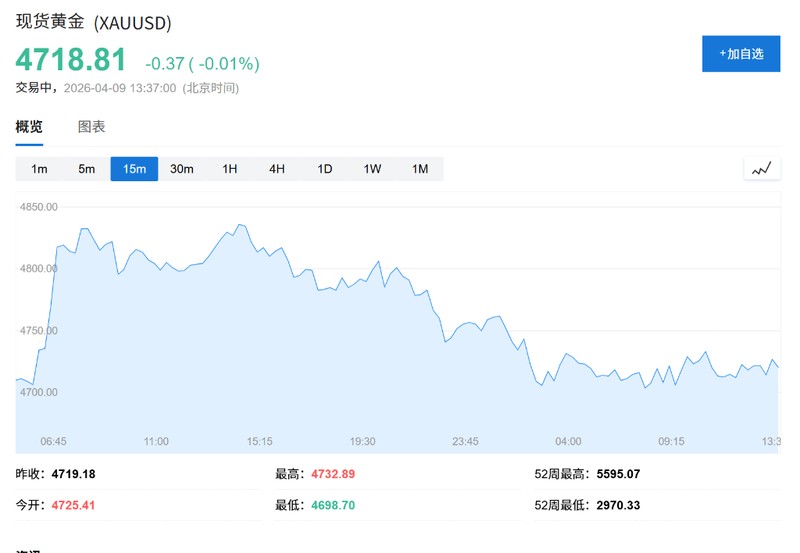
Task: Add gold to watchlist with 加自选 button
Action: click(741, 54)
